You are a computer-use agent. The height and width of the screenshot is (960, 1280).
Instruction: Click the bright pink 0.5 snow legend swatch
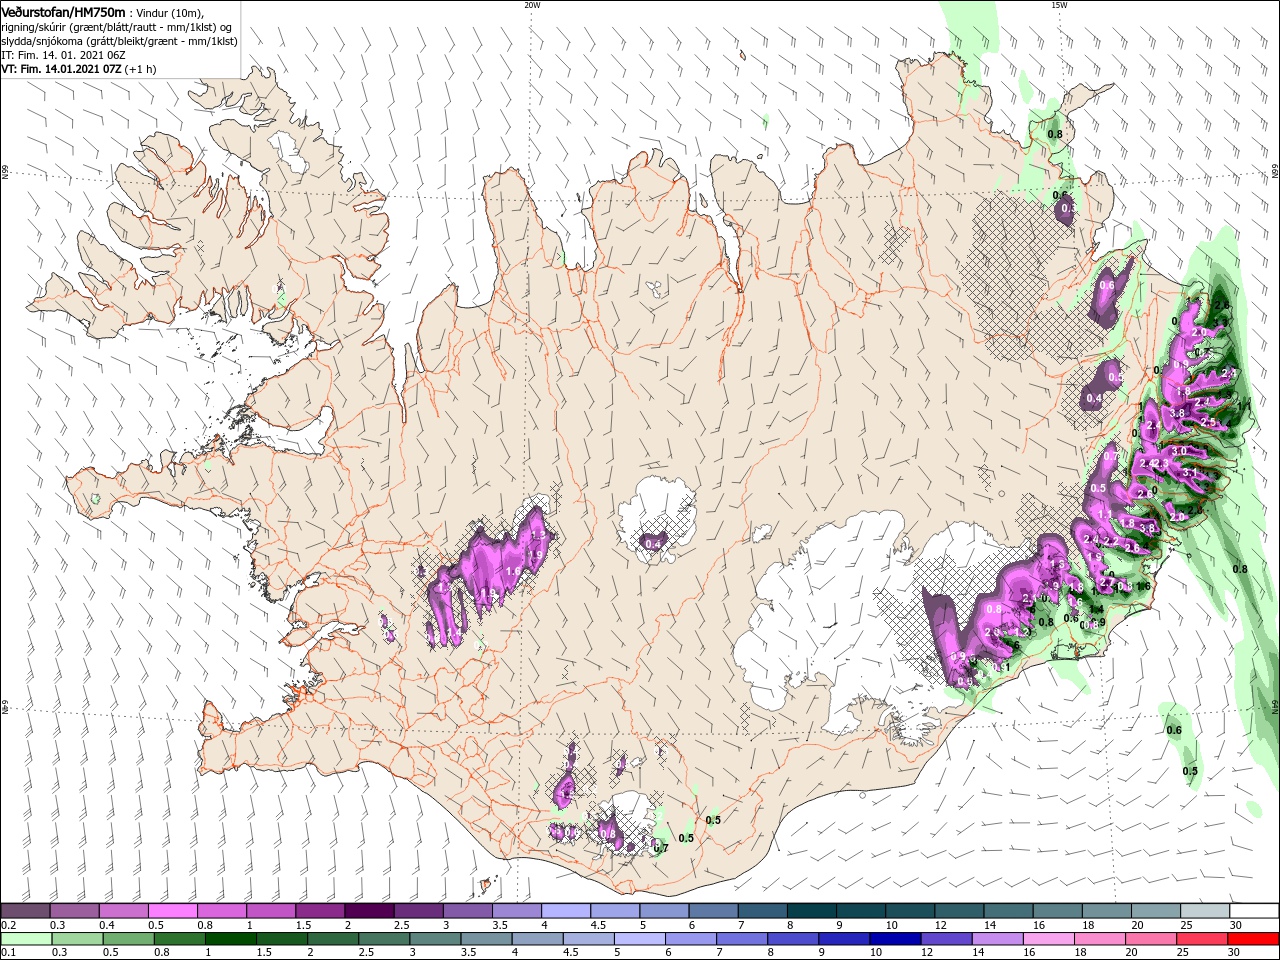click(x=172, y=911)
